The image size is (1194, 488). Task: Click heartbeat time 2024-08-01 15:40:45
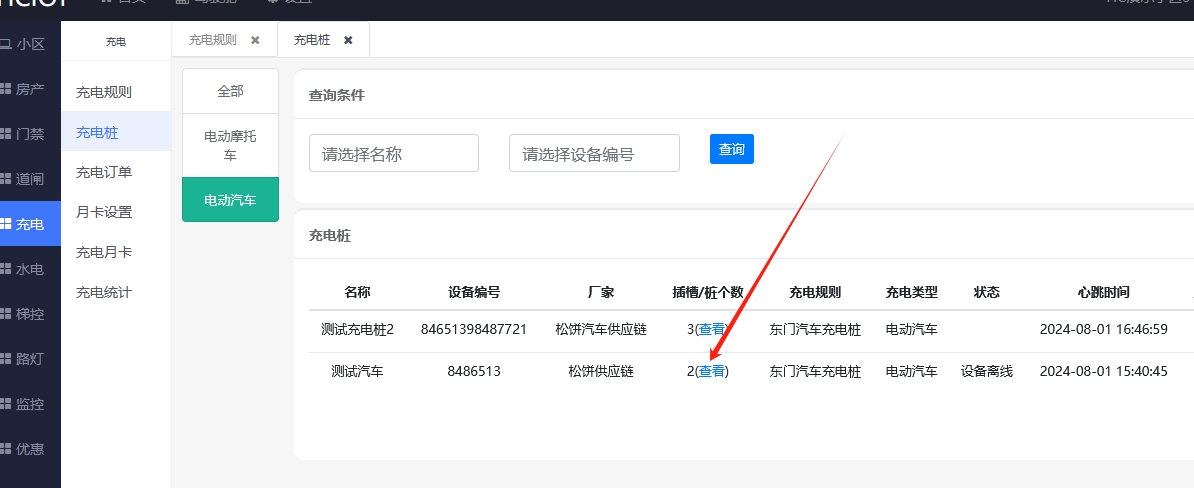coord(1103,372)
